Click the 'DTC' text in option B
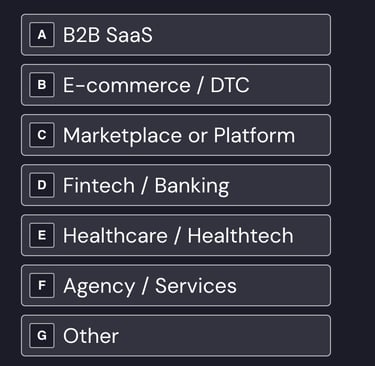 (230, 85)
